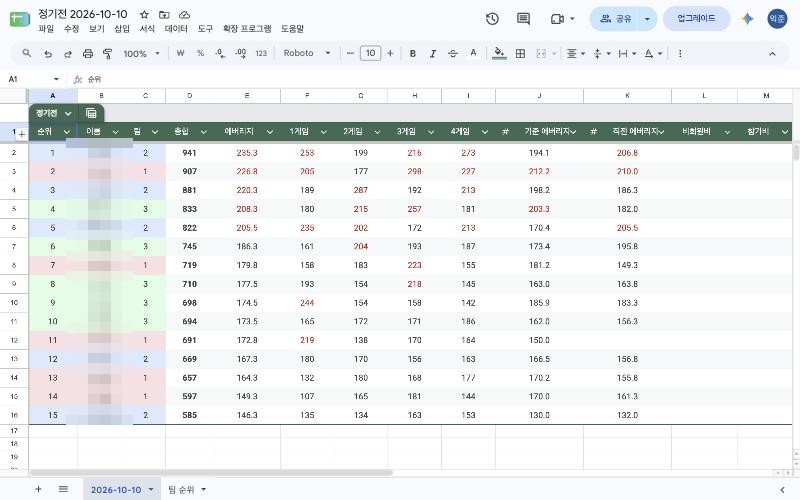The width and height of the screenshot is (800, 500).
Task: Open more toolbar options
Action: (680, 54)
